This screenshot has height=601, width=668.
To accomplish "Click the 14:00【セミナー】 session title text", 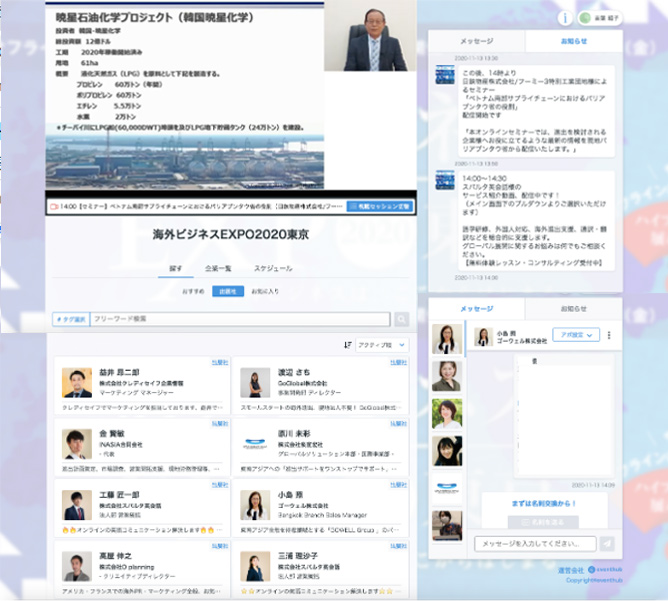I will [201, 207].
